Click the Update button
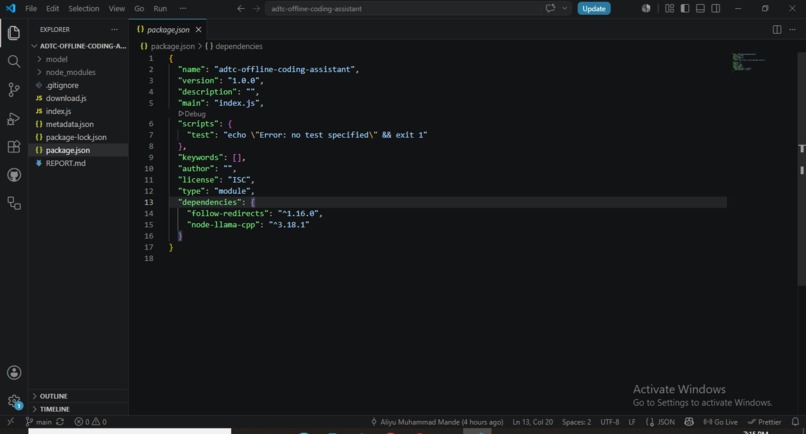The image size is (806, 434). 594,9
